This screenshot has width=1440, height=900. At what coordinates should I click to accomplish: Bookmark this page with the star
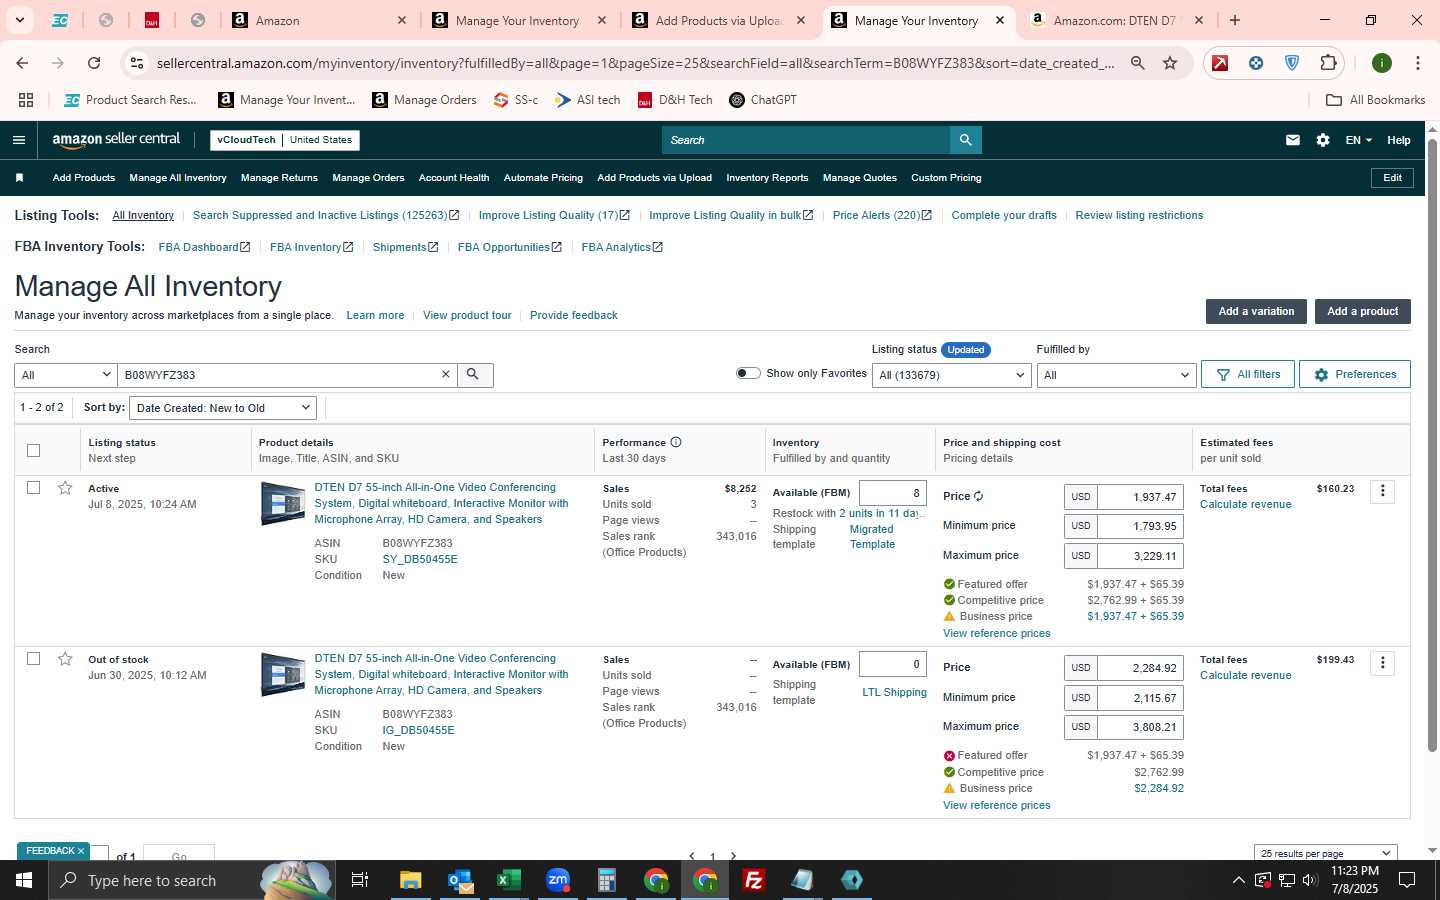click(1170, 63)
